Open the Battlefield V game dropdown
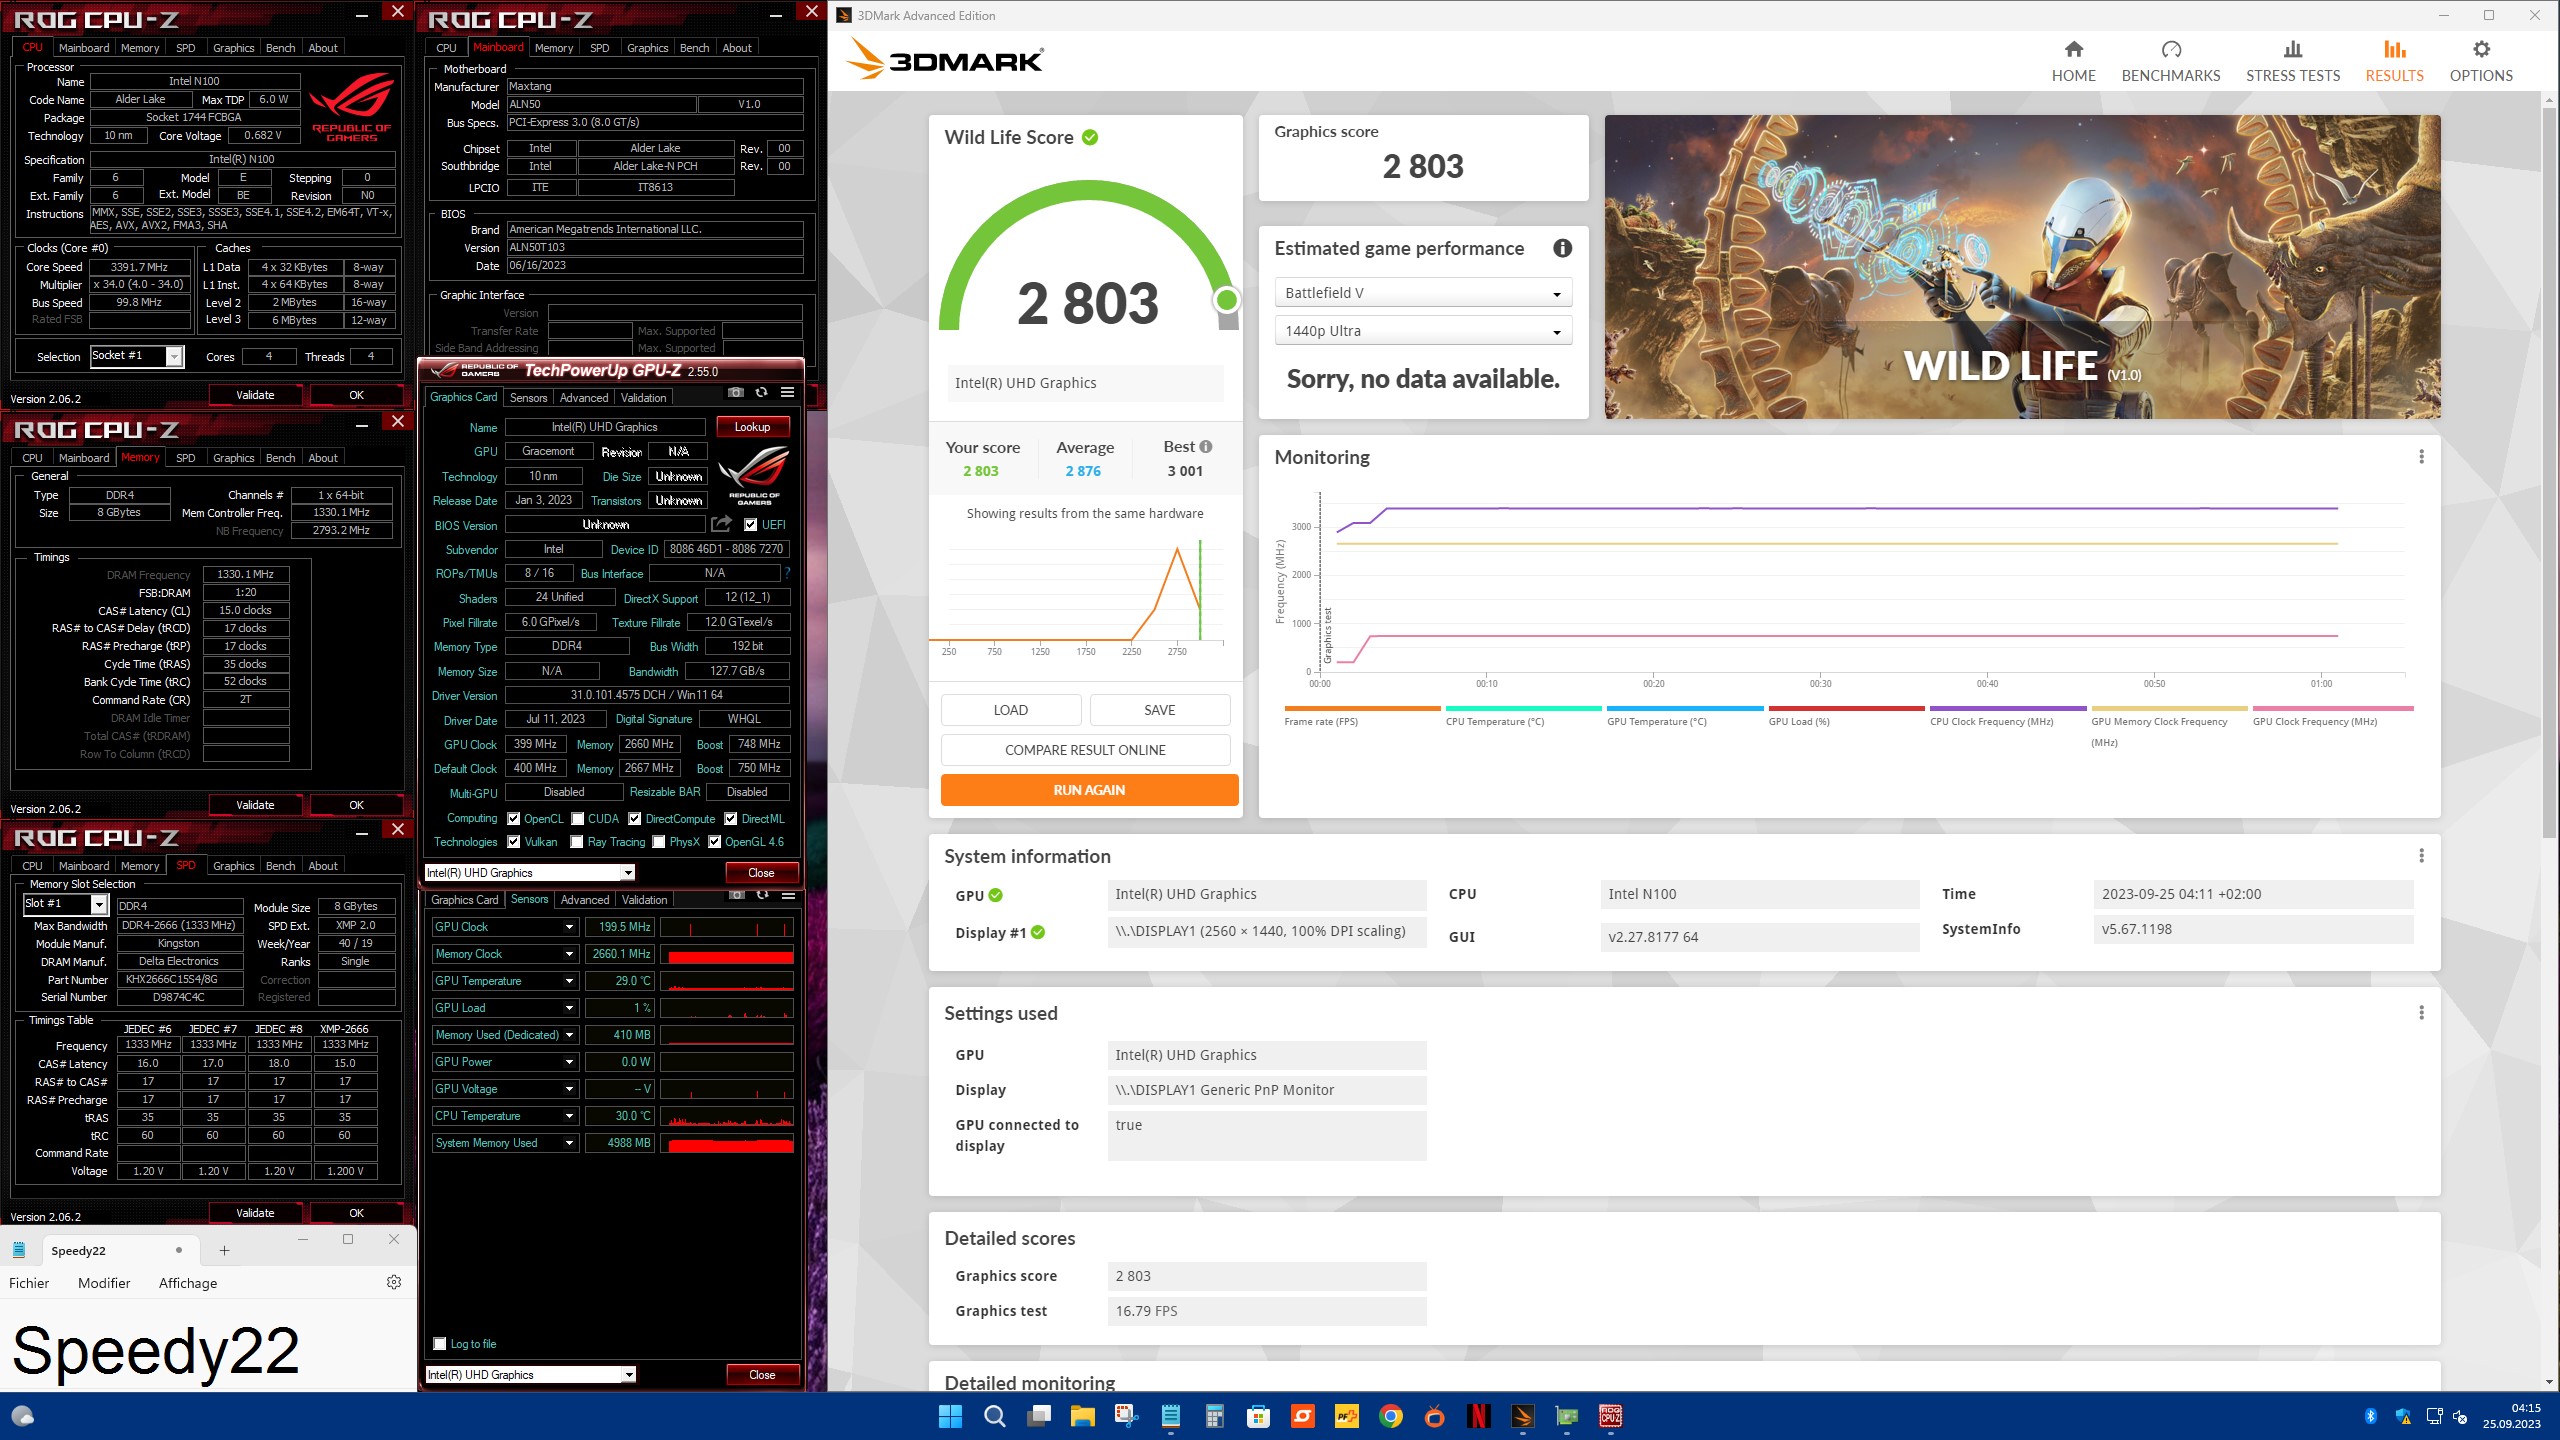 click(x=1422, y=293)
